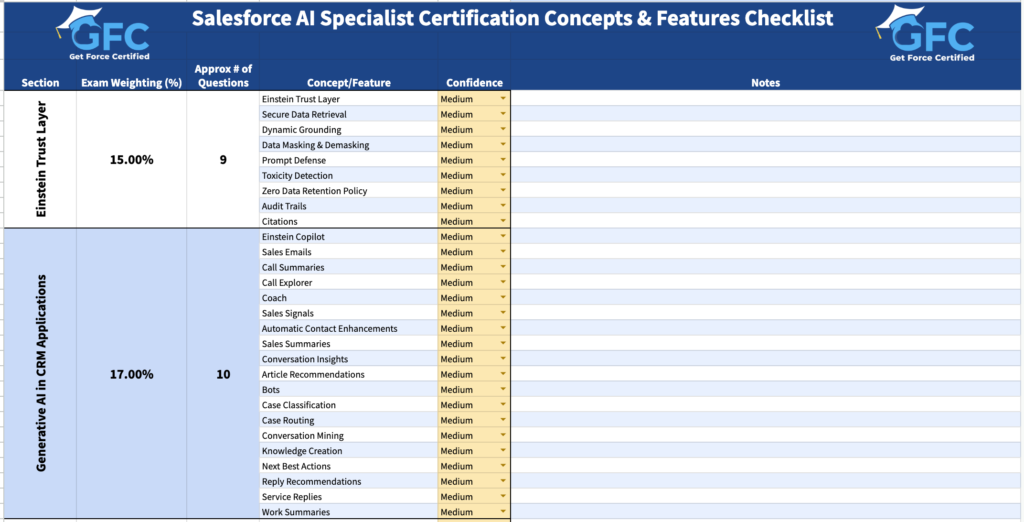Viewport: 1024px width, 522px height.
Task: Open Confidence dropdown for Data Masking & Demasking
Action: (x=503, y=144)
